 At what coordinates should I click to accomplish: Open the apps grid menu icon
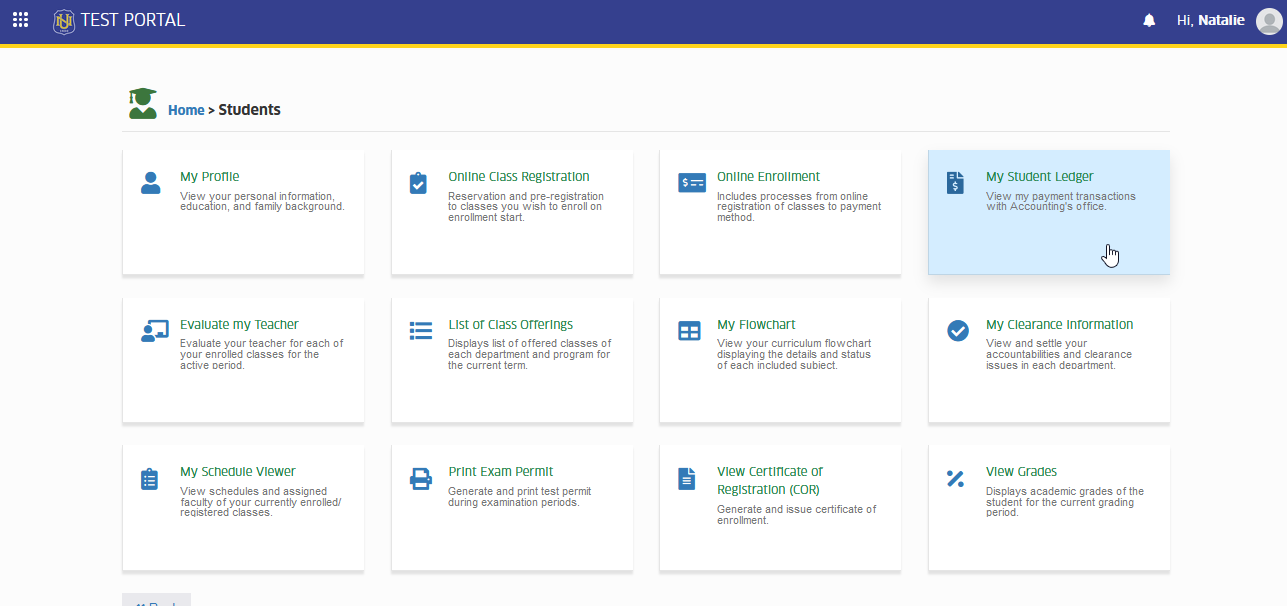point(20,20)
